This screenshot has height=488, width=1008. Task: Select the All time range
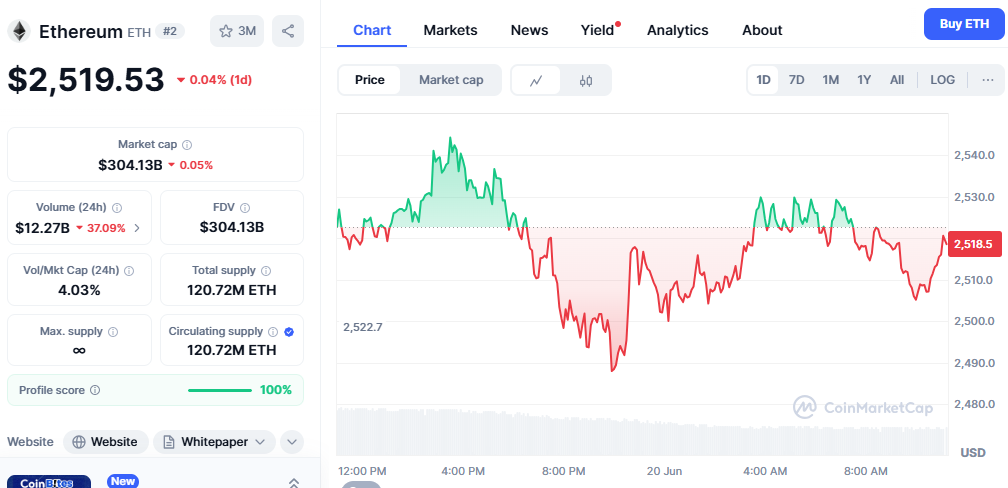click(x=897, y=80)
